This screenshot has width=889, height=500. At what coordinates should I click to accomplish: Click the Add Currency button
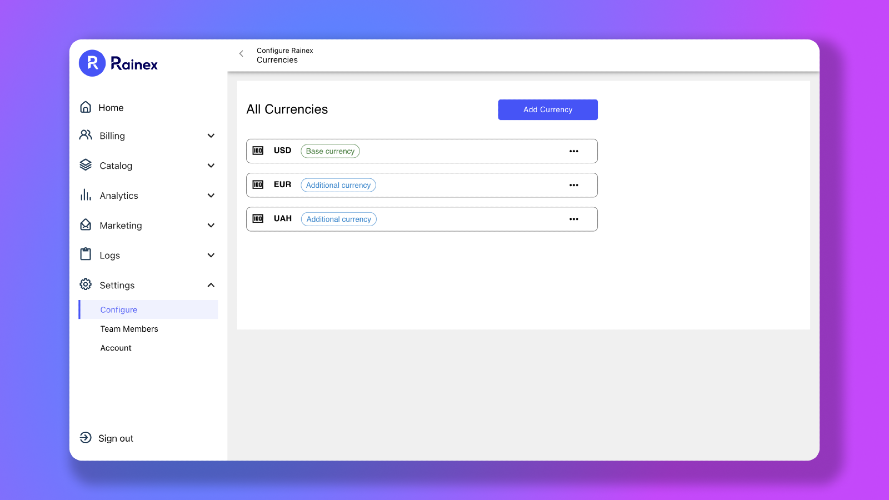point(548,109)
